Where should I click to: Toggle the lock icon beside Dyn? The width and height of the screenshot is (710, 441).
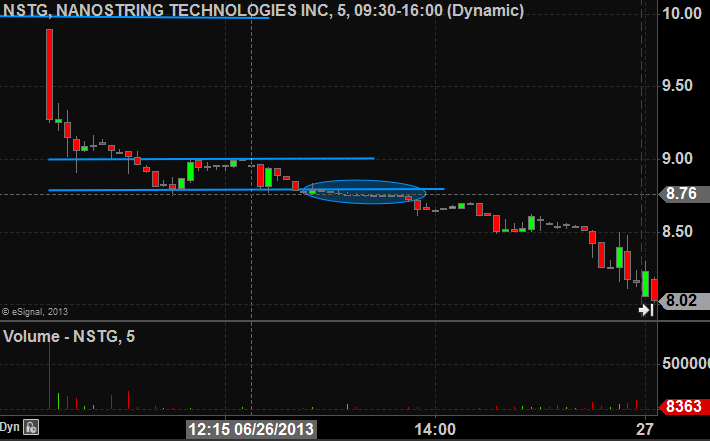(x=31, y=427)
